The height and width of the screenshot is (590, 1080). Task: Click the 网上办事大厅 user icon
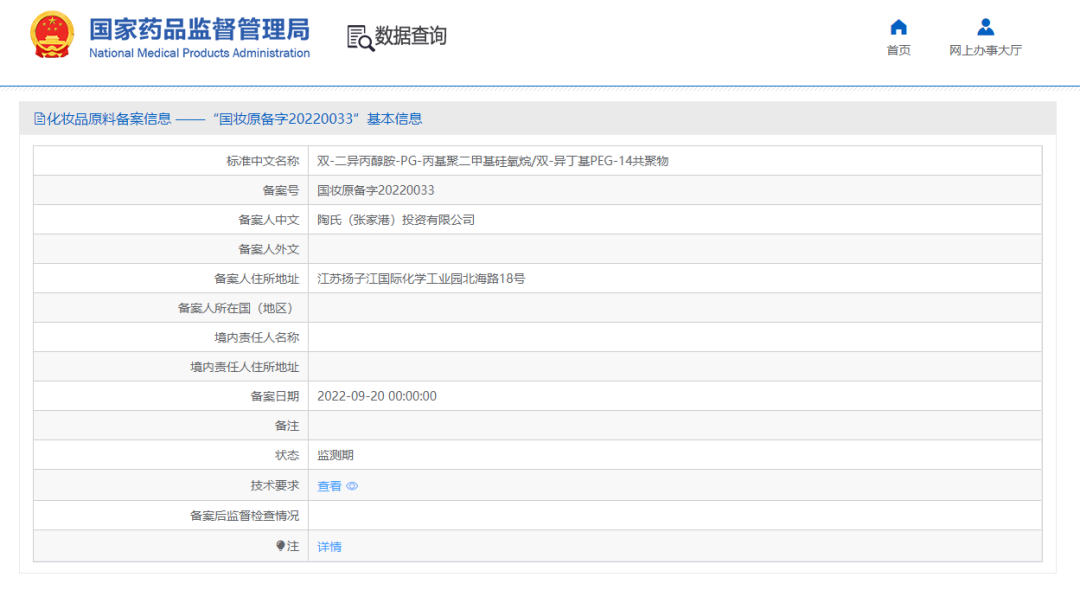coord(985,27)
